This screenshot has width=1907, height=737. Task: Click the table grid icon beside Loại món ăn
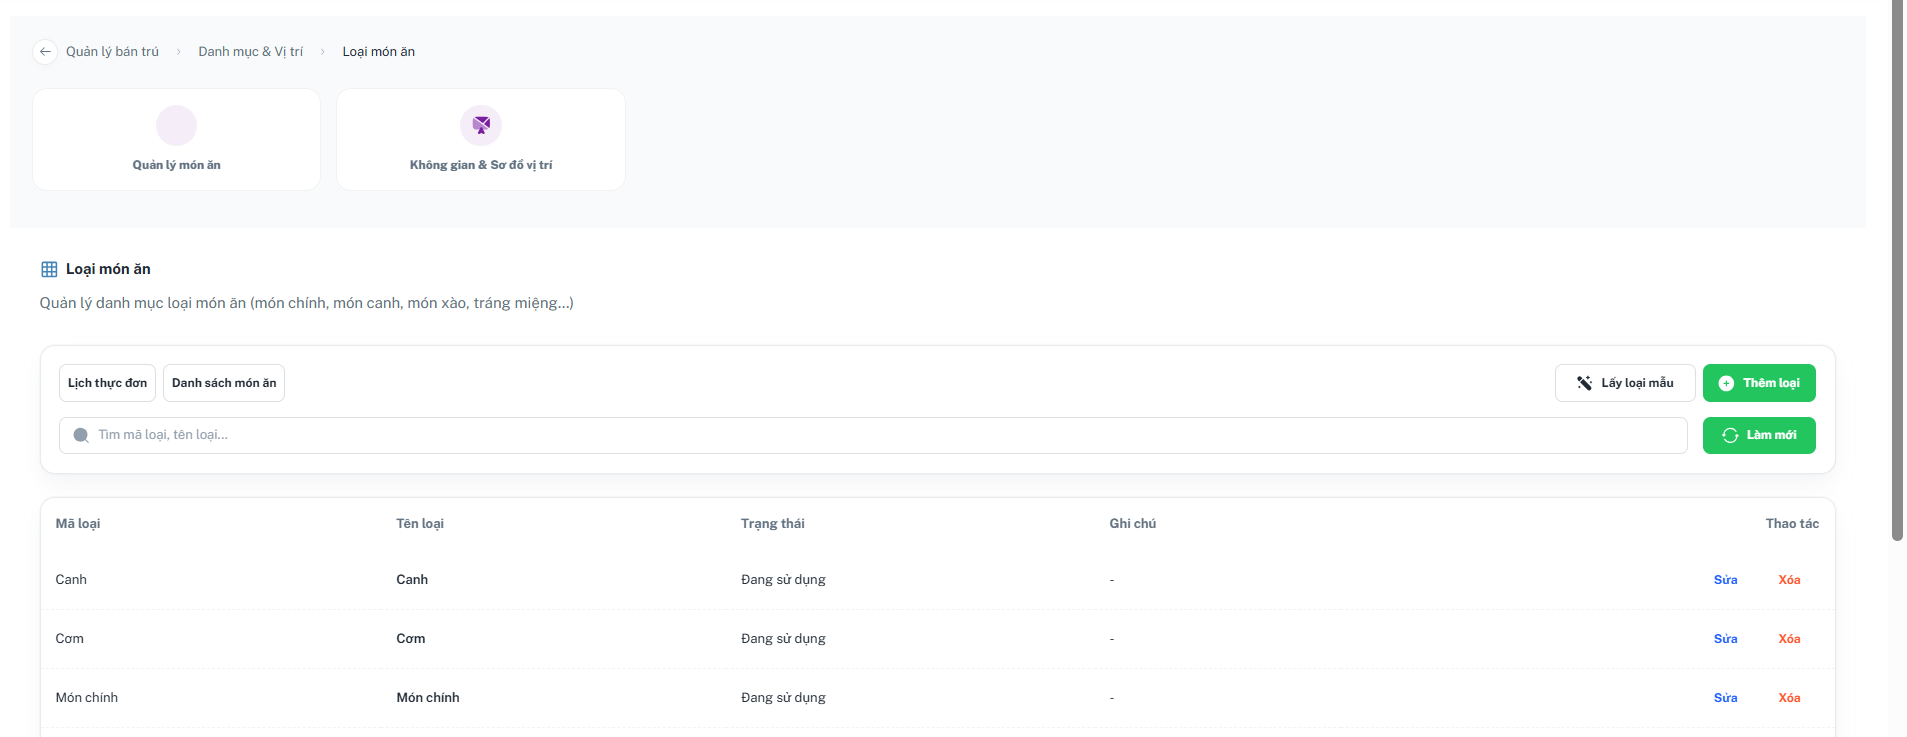coord(49,269)
